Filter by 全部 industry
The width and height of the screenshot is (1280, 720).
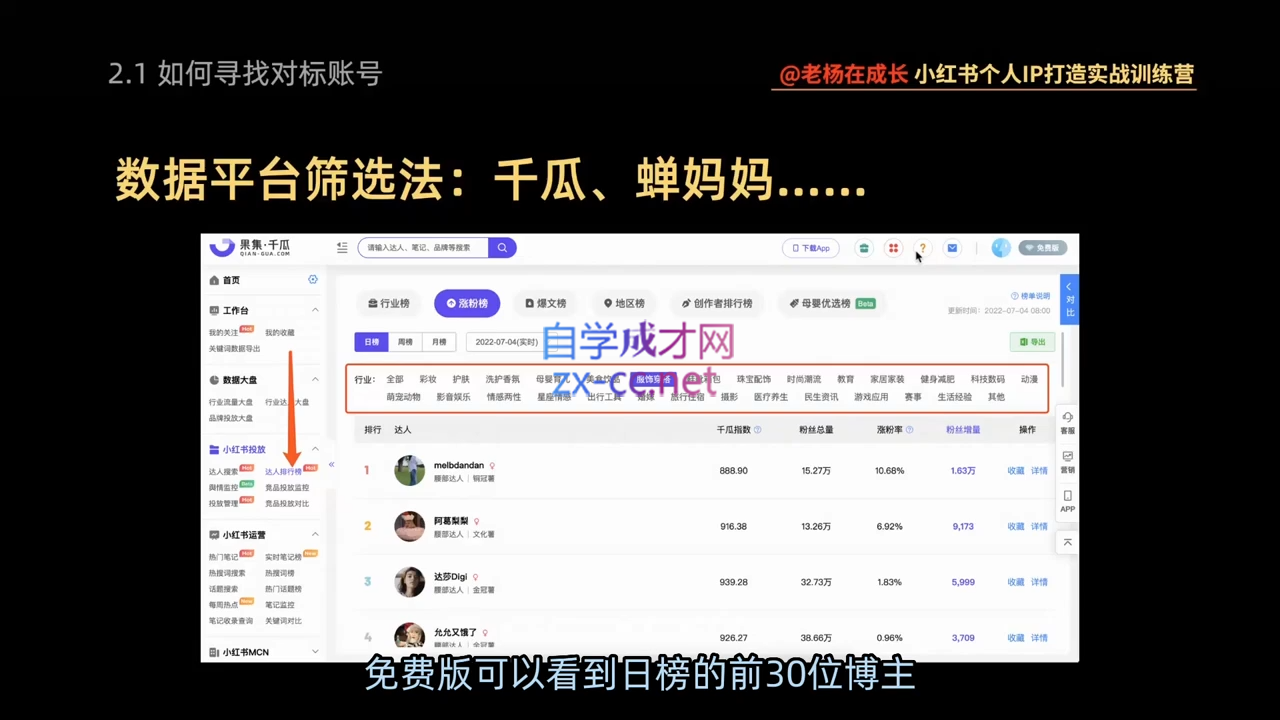395,380
